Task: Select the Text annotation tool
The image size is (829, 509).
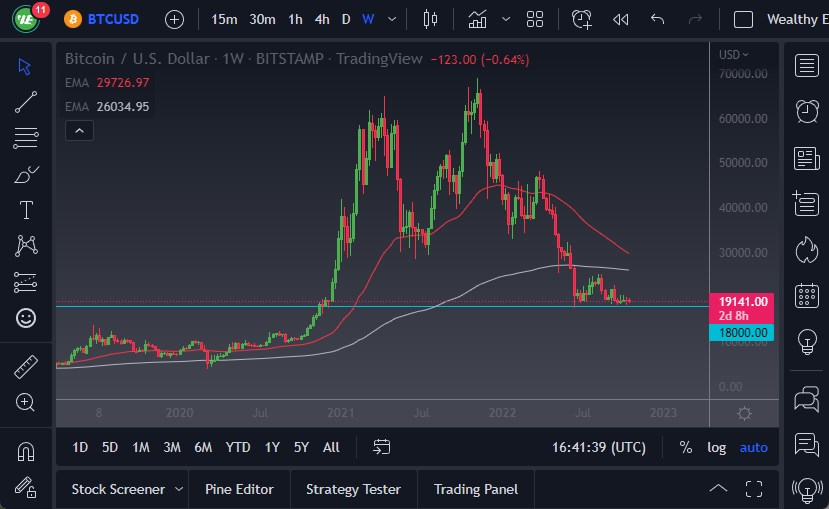Action: point(26,210)
